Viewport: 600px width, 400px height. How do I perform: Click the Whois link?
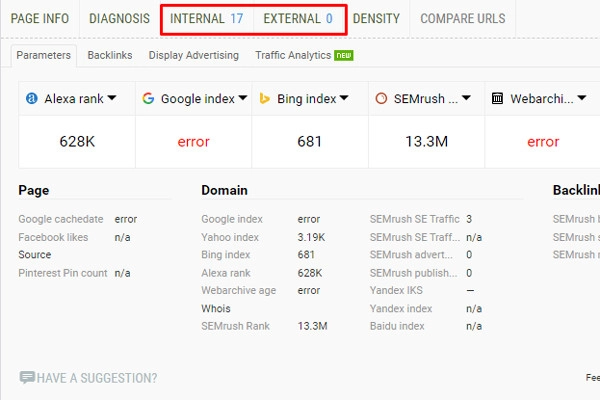(x=215, y=309)
